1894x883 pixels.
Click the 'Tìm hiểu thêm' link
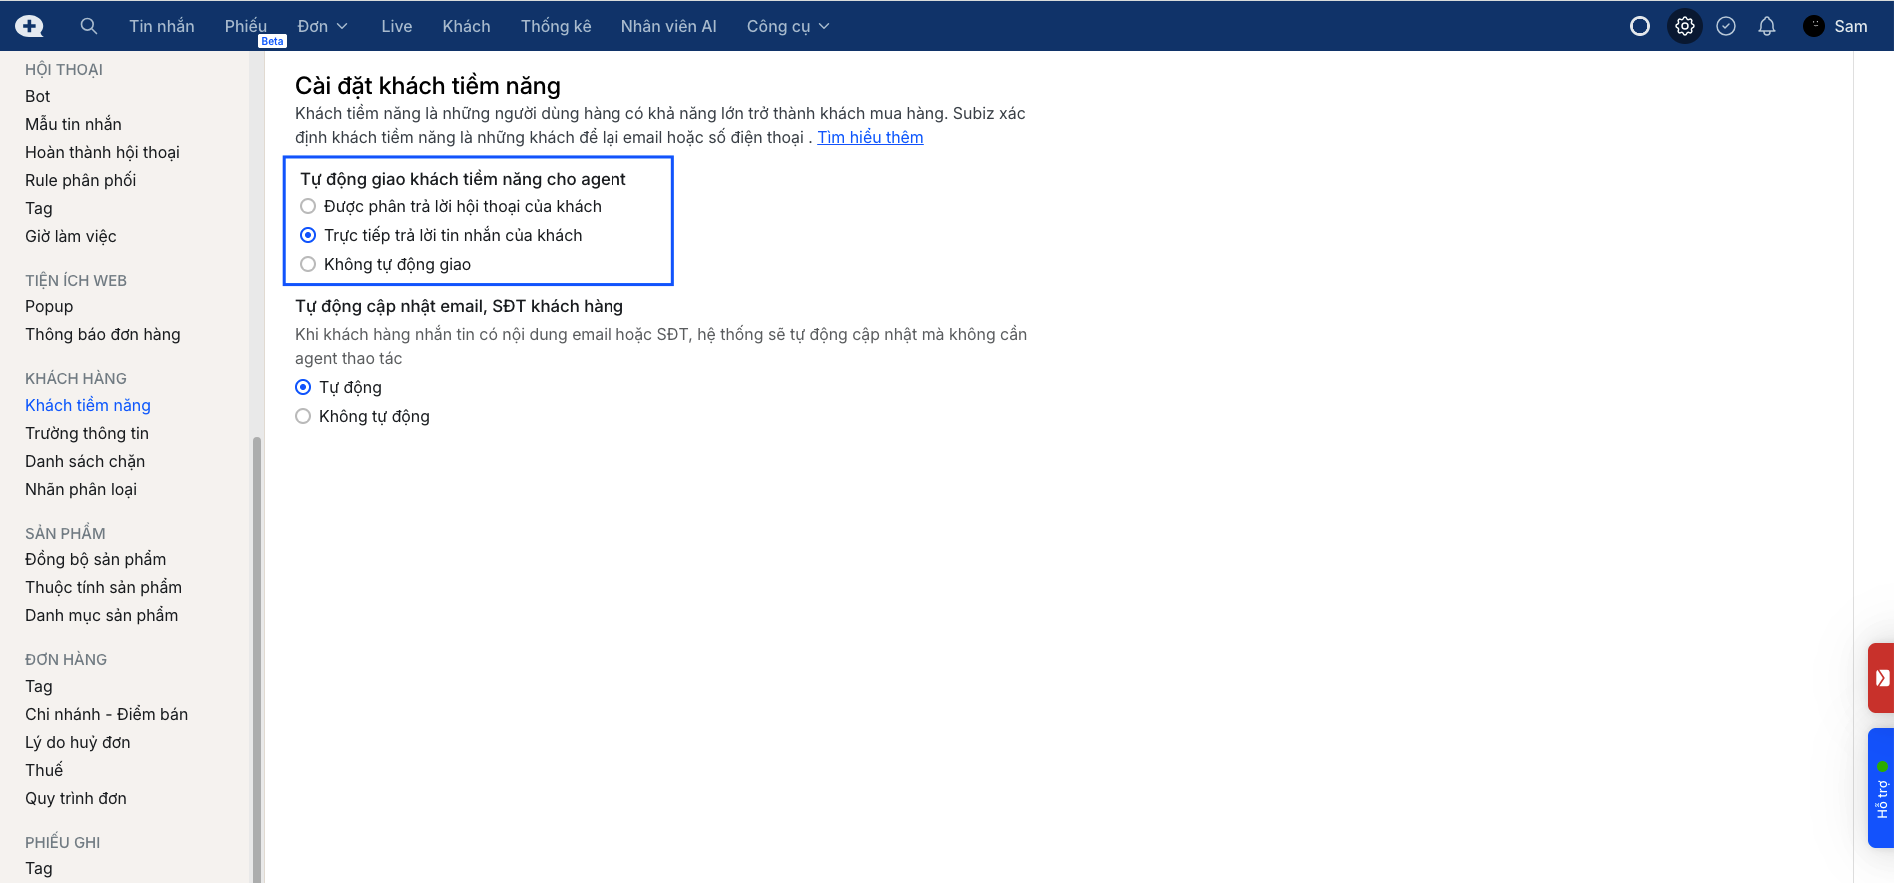870,137
